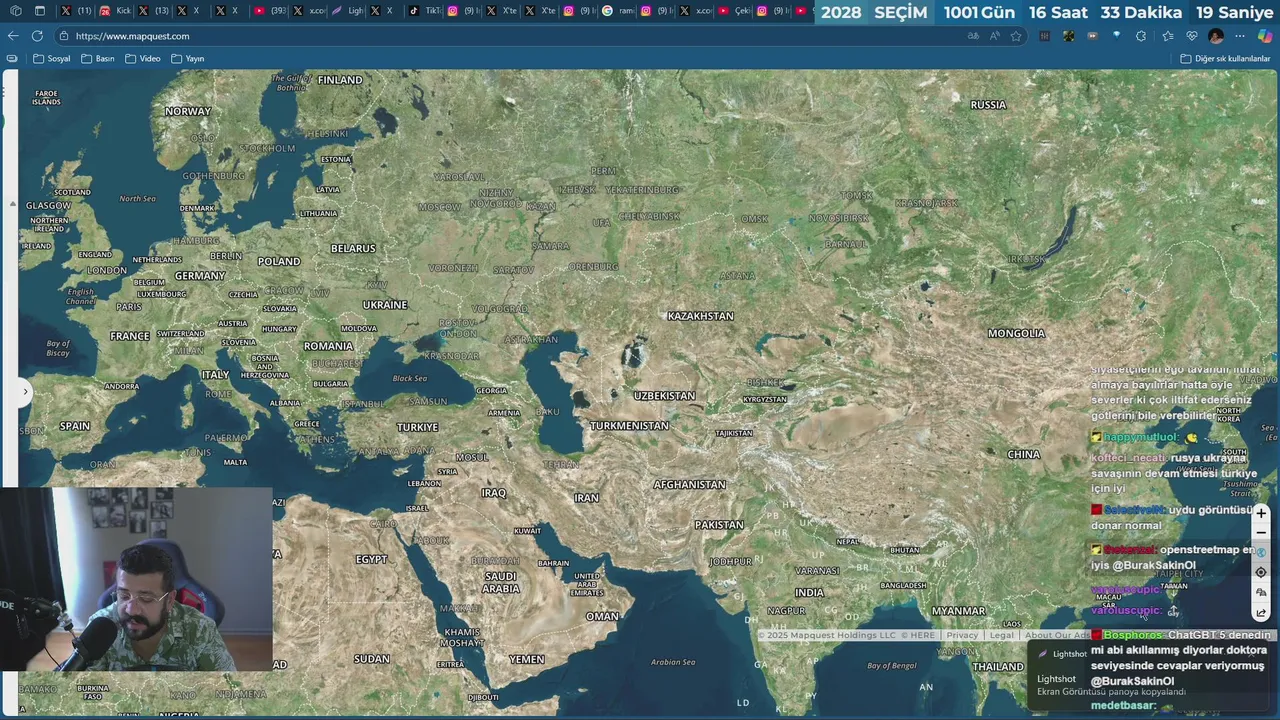Open browser essentials heartbeat icon
The image size is (1280, 720).
click(1191, 36)
